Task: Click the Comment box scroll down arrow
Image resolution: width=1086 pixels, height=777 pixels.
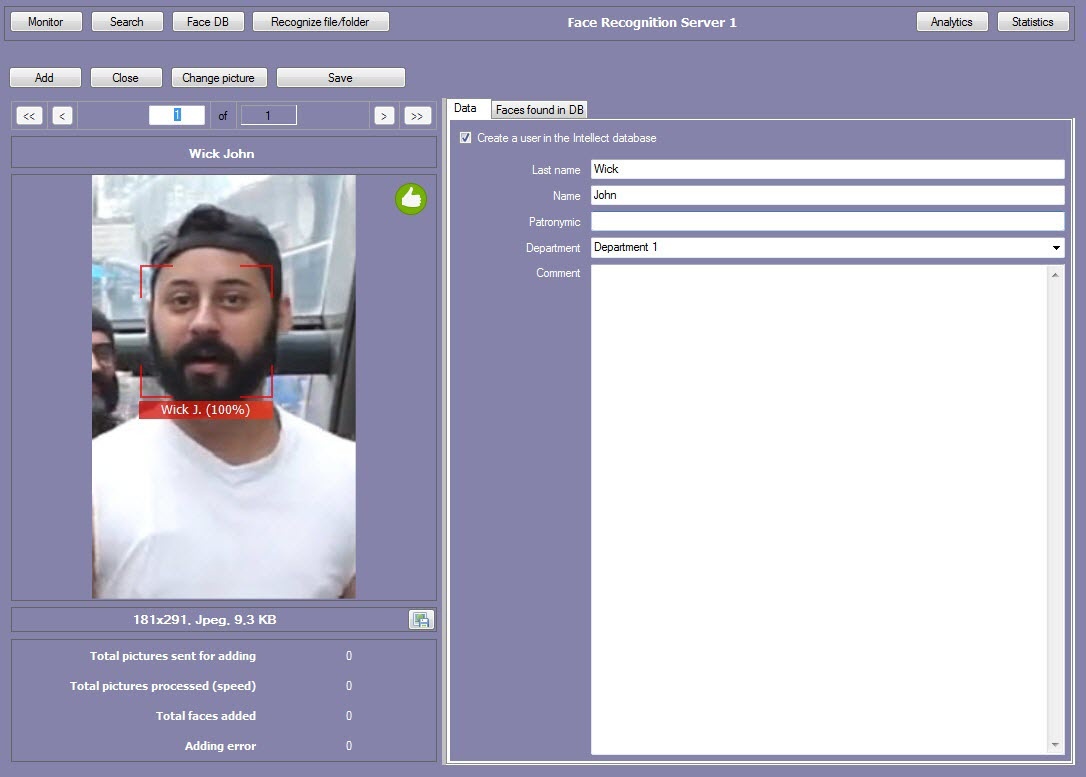Action: (1056, 745)
